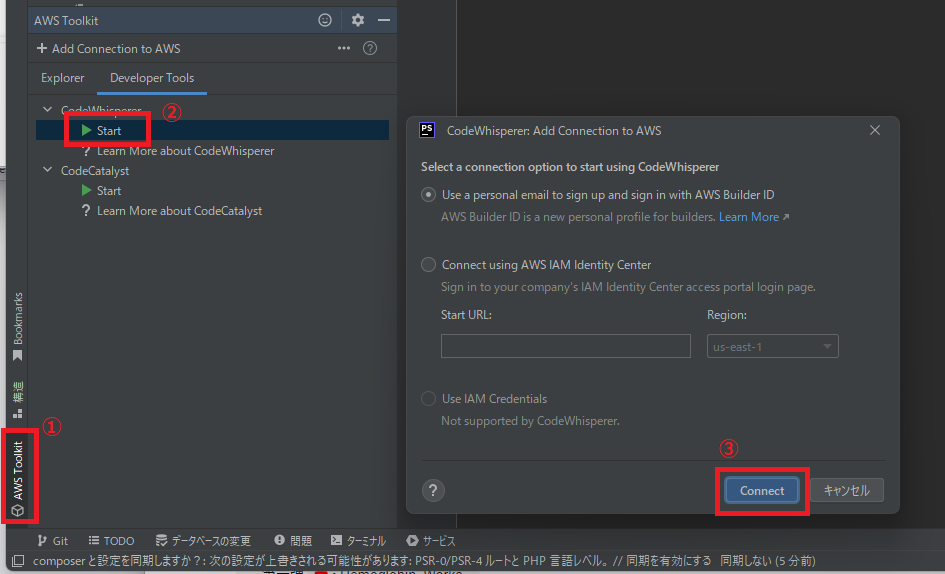Click Add Connection to AWS
The image size is (945, 574).
(x=108, y=48)
